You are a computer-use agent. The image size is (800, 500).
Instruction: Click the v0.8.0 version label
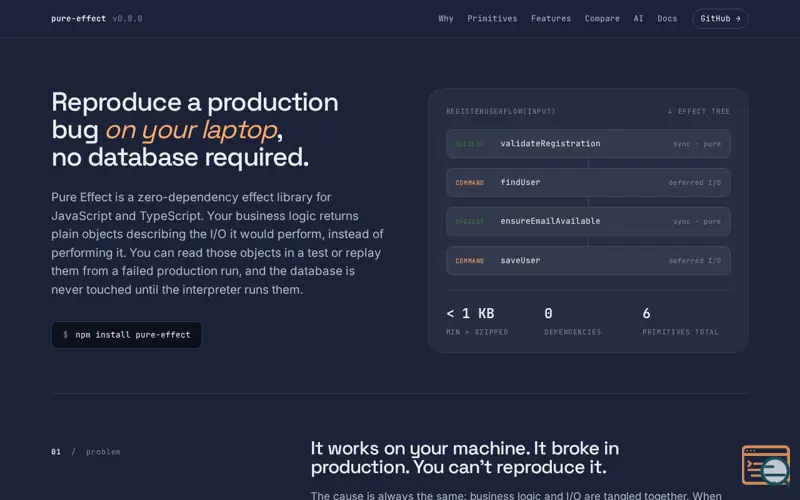pyautogui.click(x=128, y=18)
